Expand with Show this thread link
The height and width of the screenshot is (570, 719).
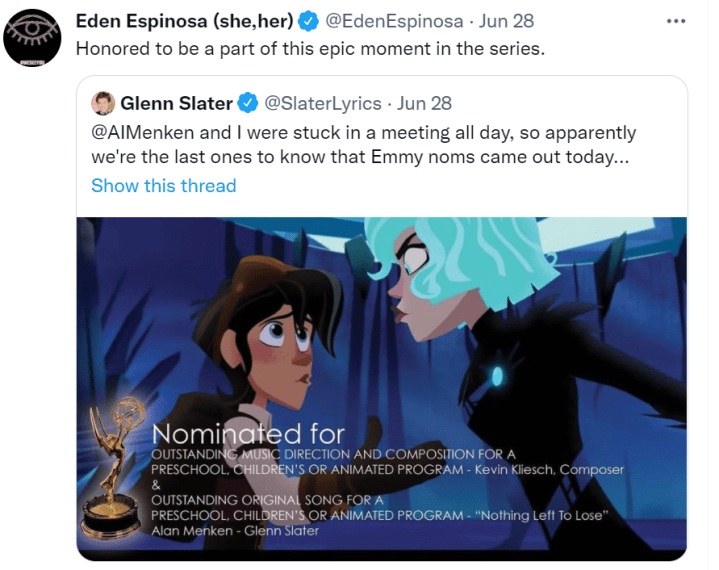pos(164,185)
